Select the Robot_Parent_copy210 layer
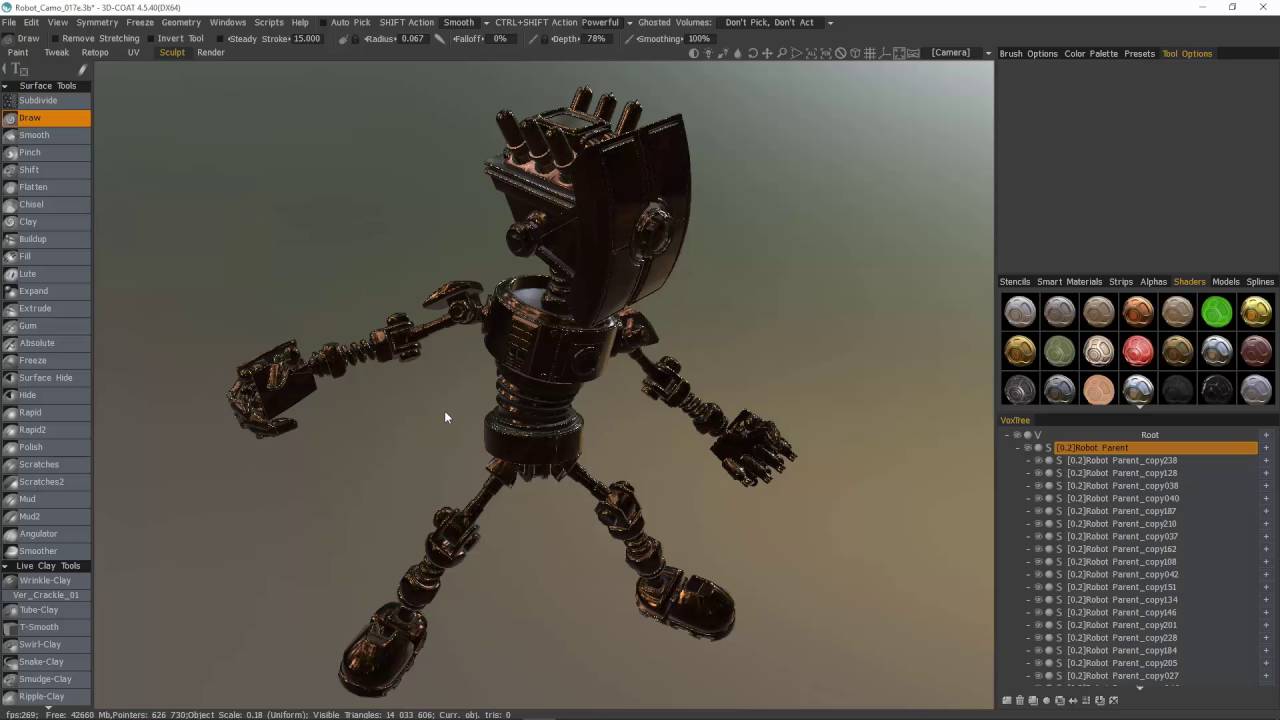The width and height of the screenshot is (1280, 720). pyautogui.click(x=1122, y=524)
